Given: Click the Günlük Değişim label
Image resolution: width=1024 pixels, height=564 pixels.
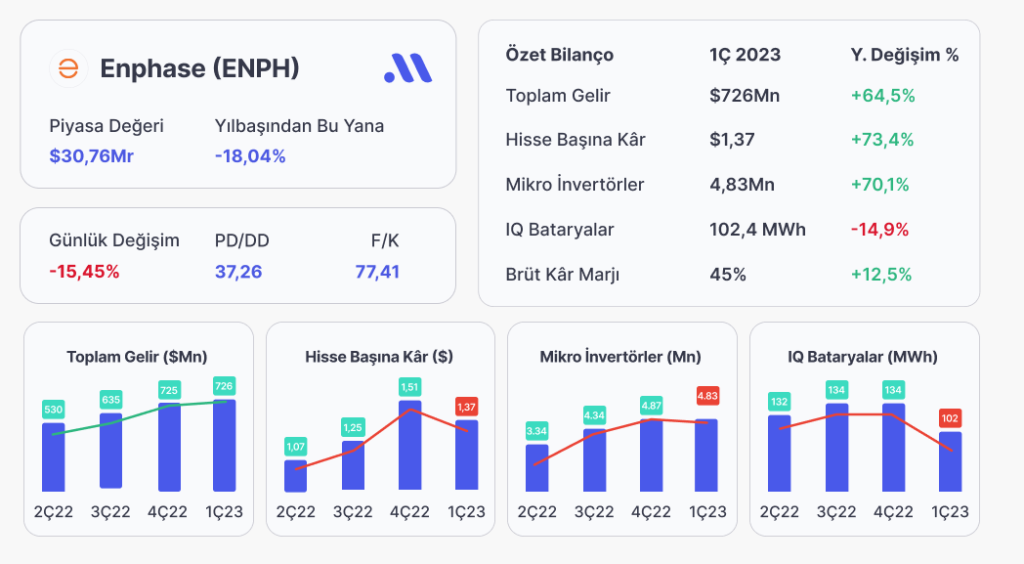Looking at the screenshot, I should point(114,240).
